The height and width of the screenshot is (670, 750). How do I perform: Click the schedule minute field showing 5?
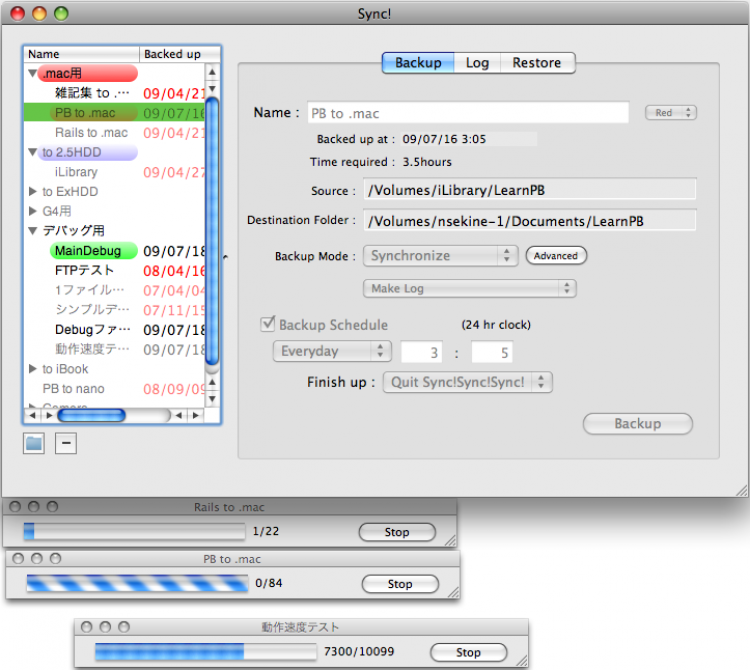(492, 352)
